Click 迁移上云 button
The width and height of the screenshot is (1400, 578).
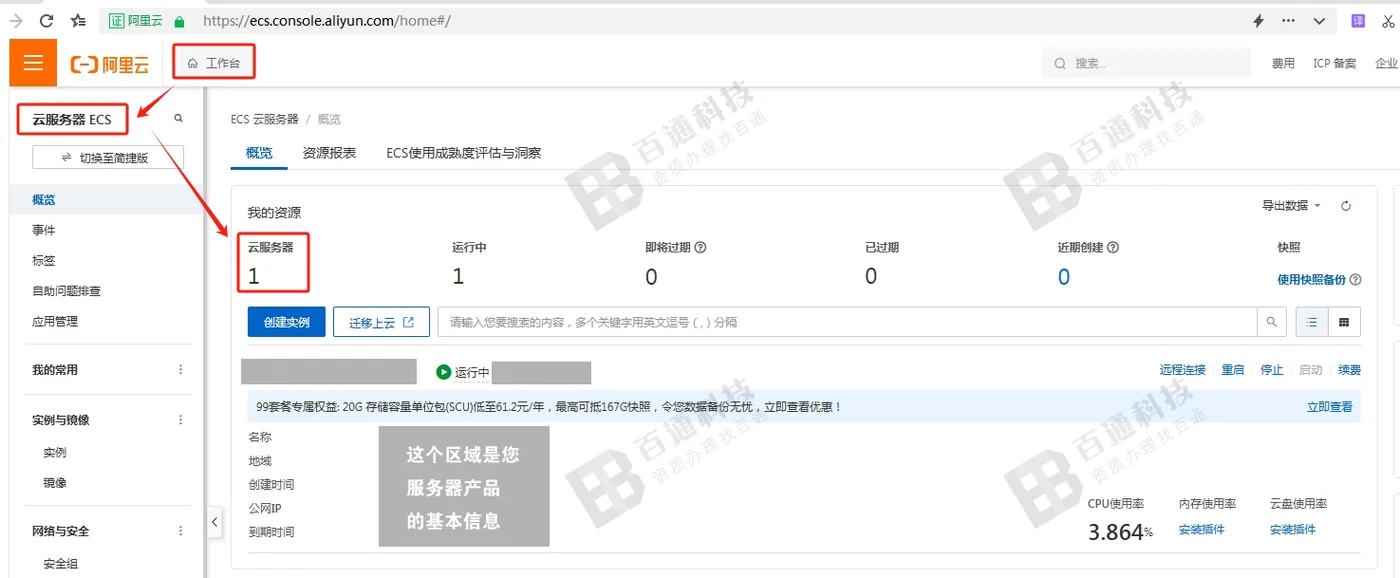(x=381, y=322)
